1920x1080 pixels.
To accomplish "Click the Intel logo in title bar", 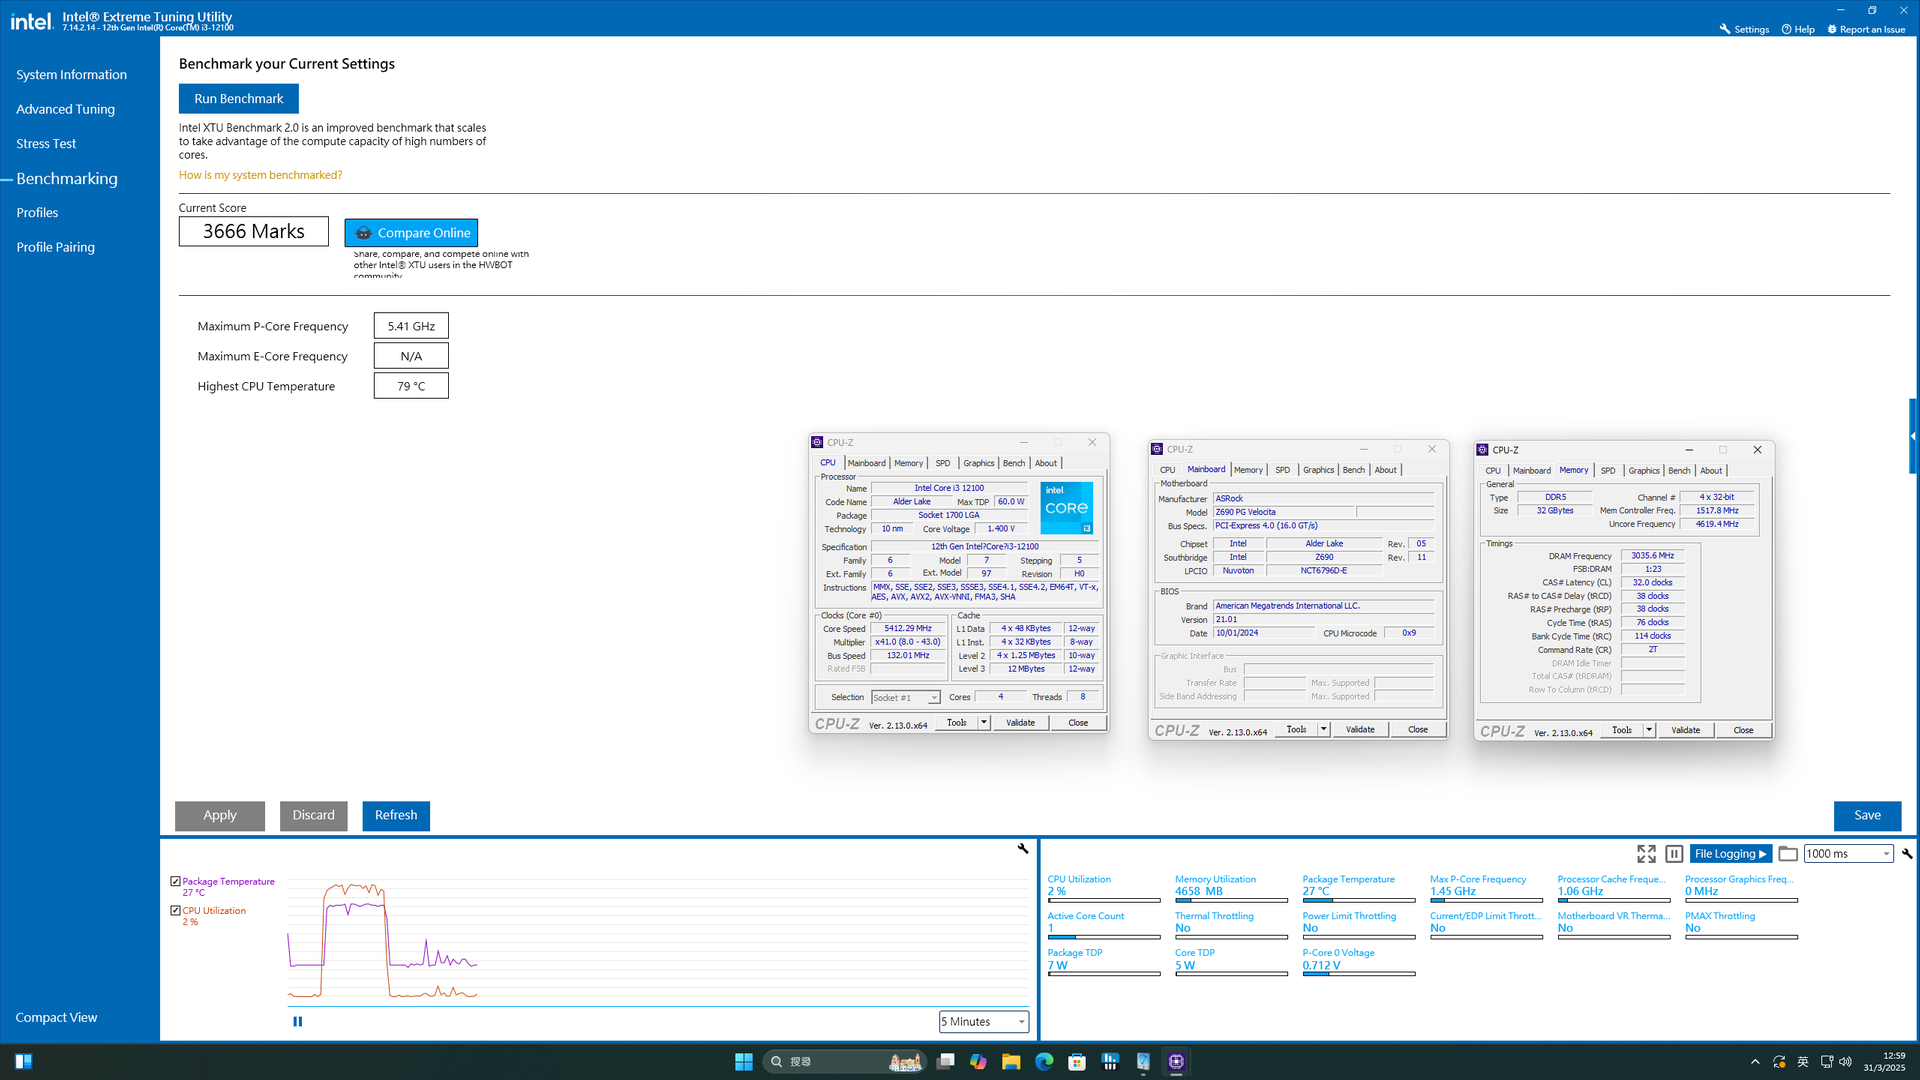I will pos(31,21).
